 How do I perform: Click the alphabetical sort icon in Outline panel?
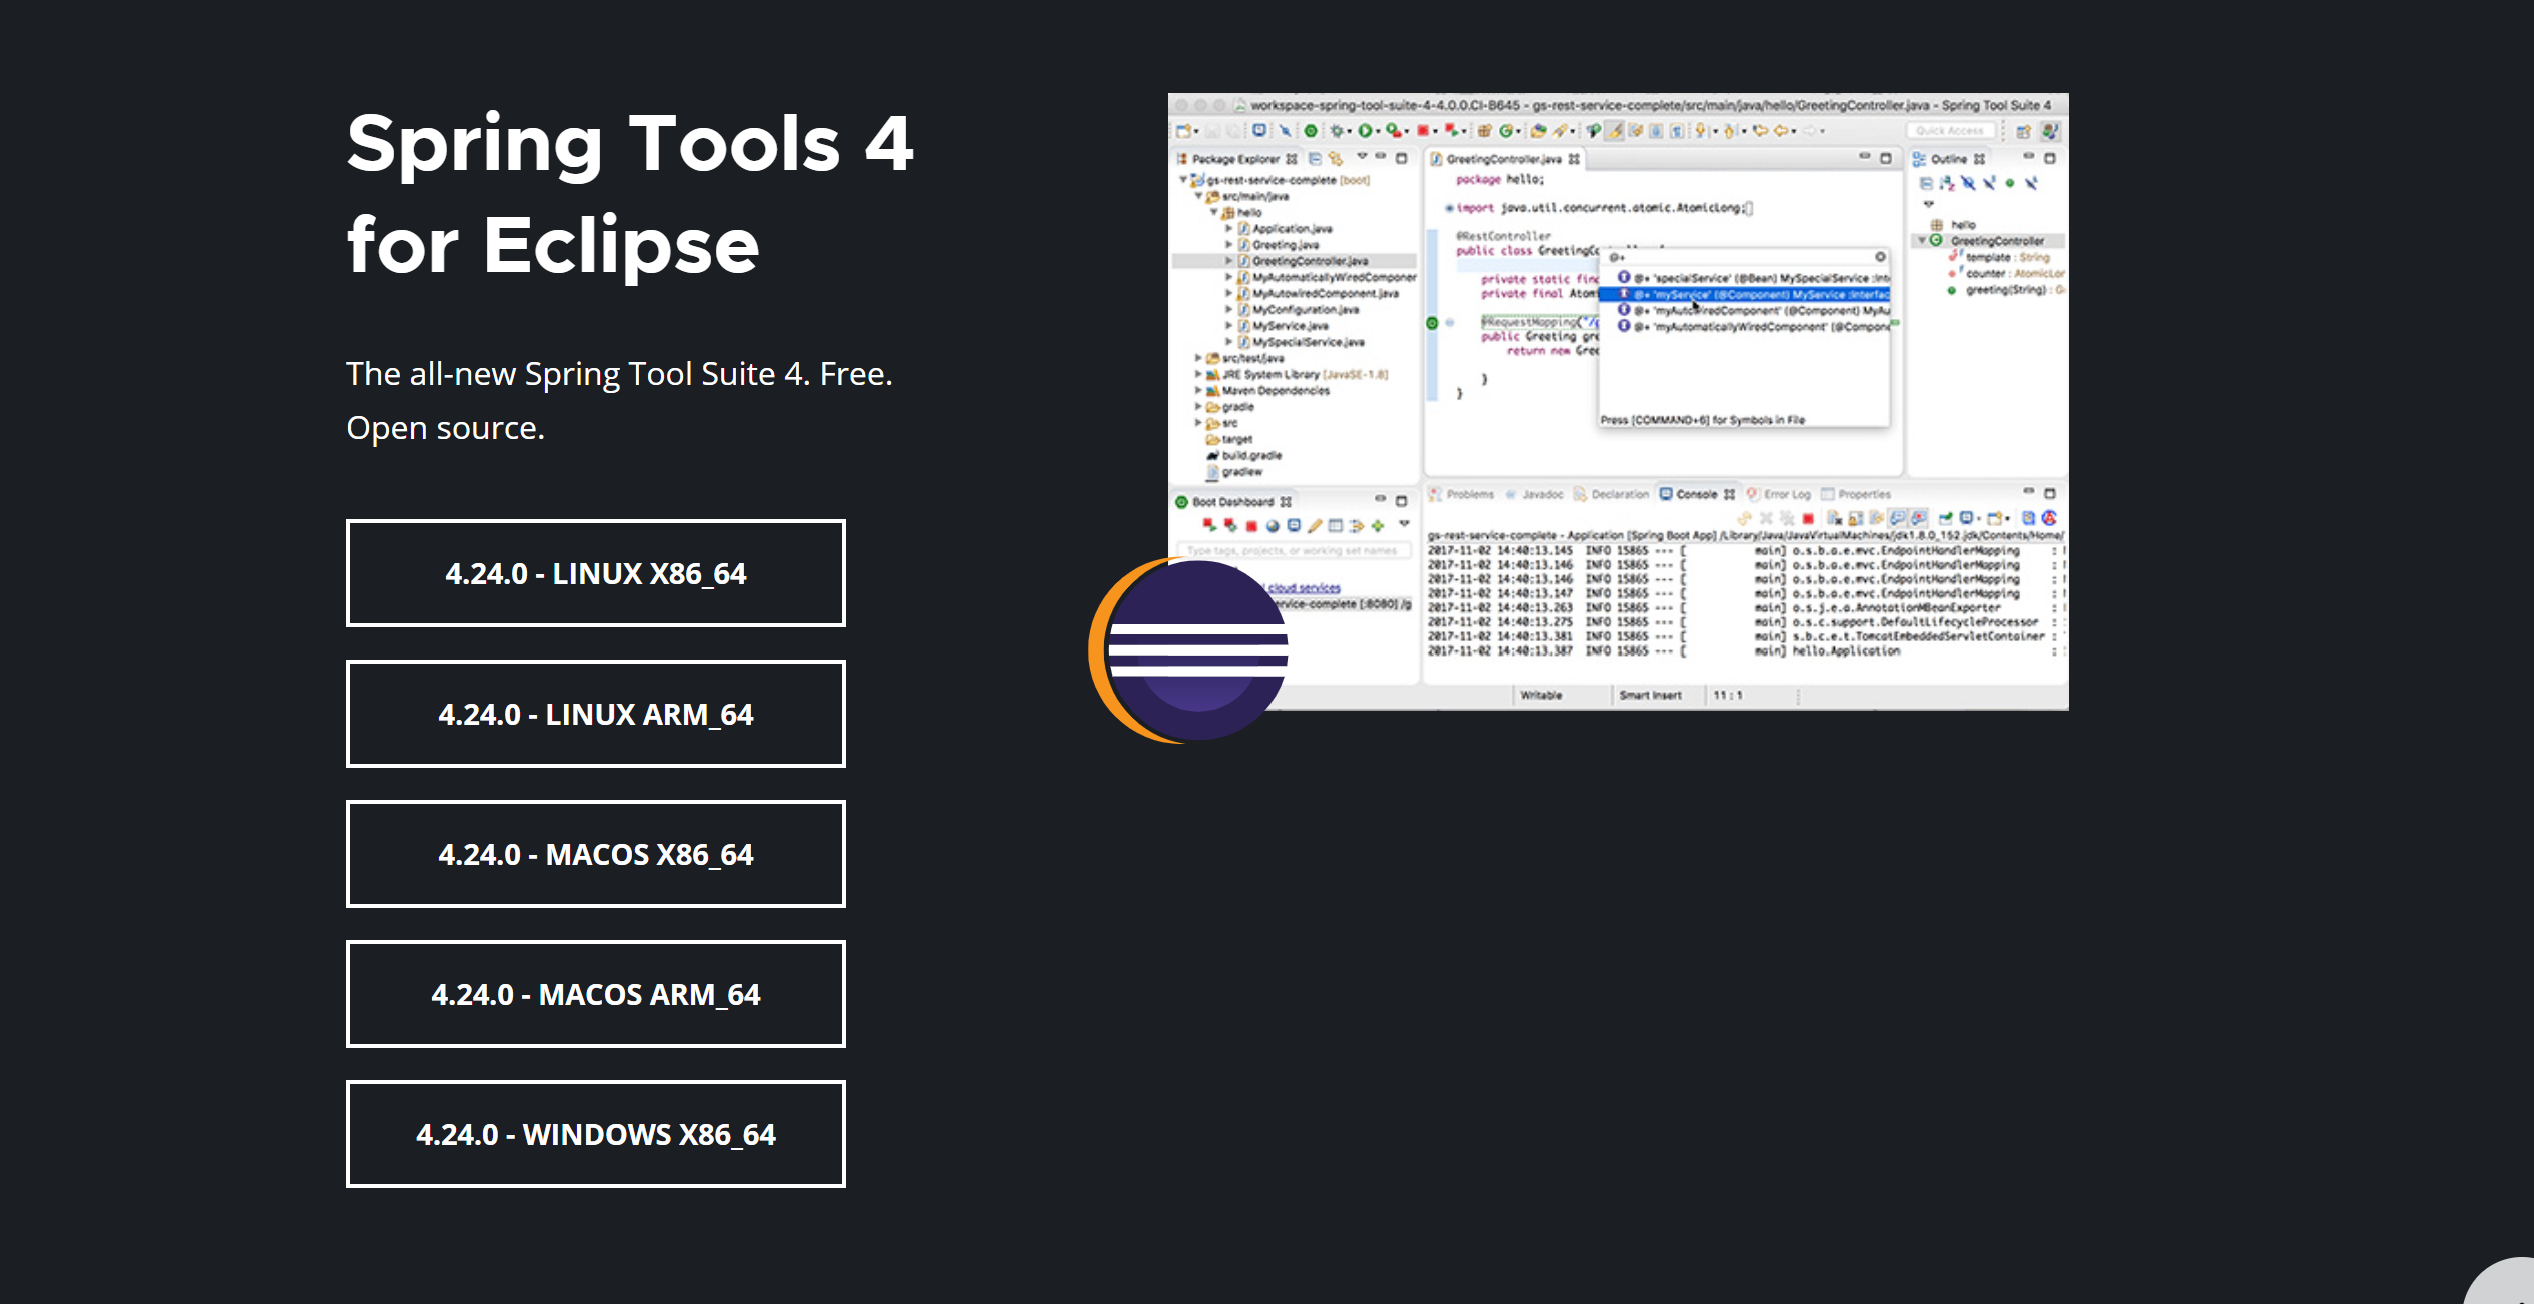tap(1946, 184)
